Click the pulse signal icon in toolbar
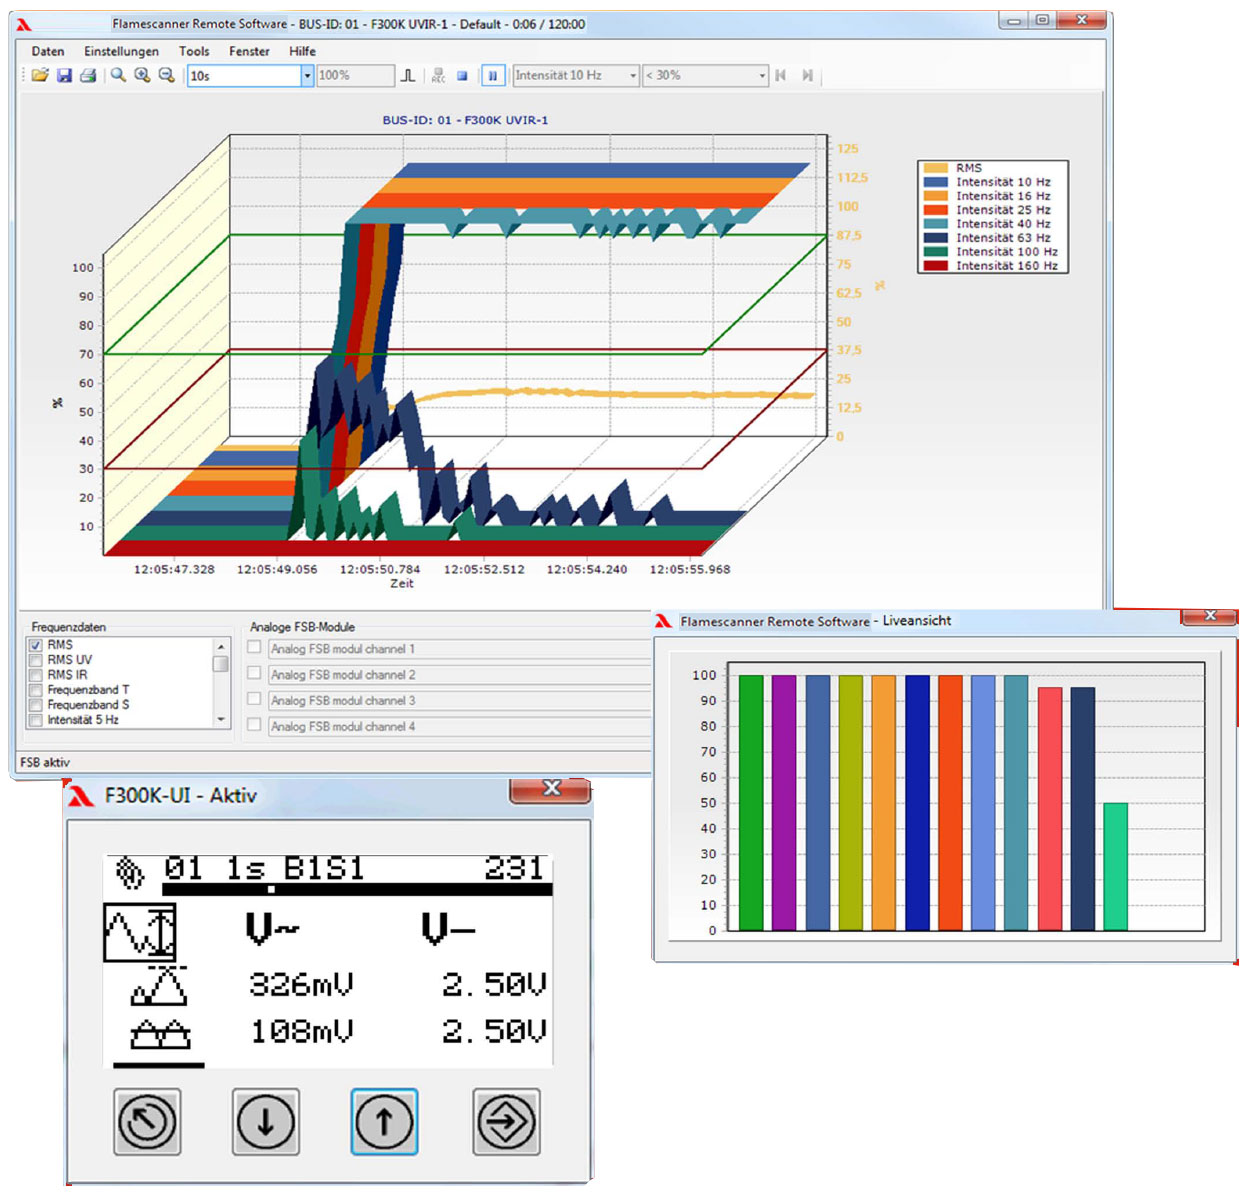1254x1204 pixels. tap(408, 76)
